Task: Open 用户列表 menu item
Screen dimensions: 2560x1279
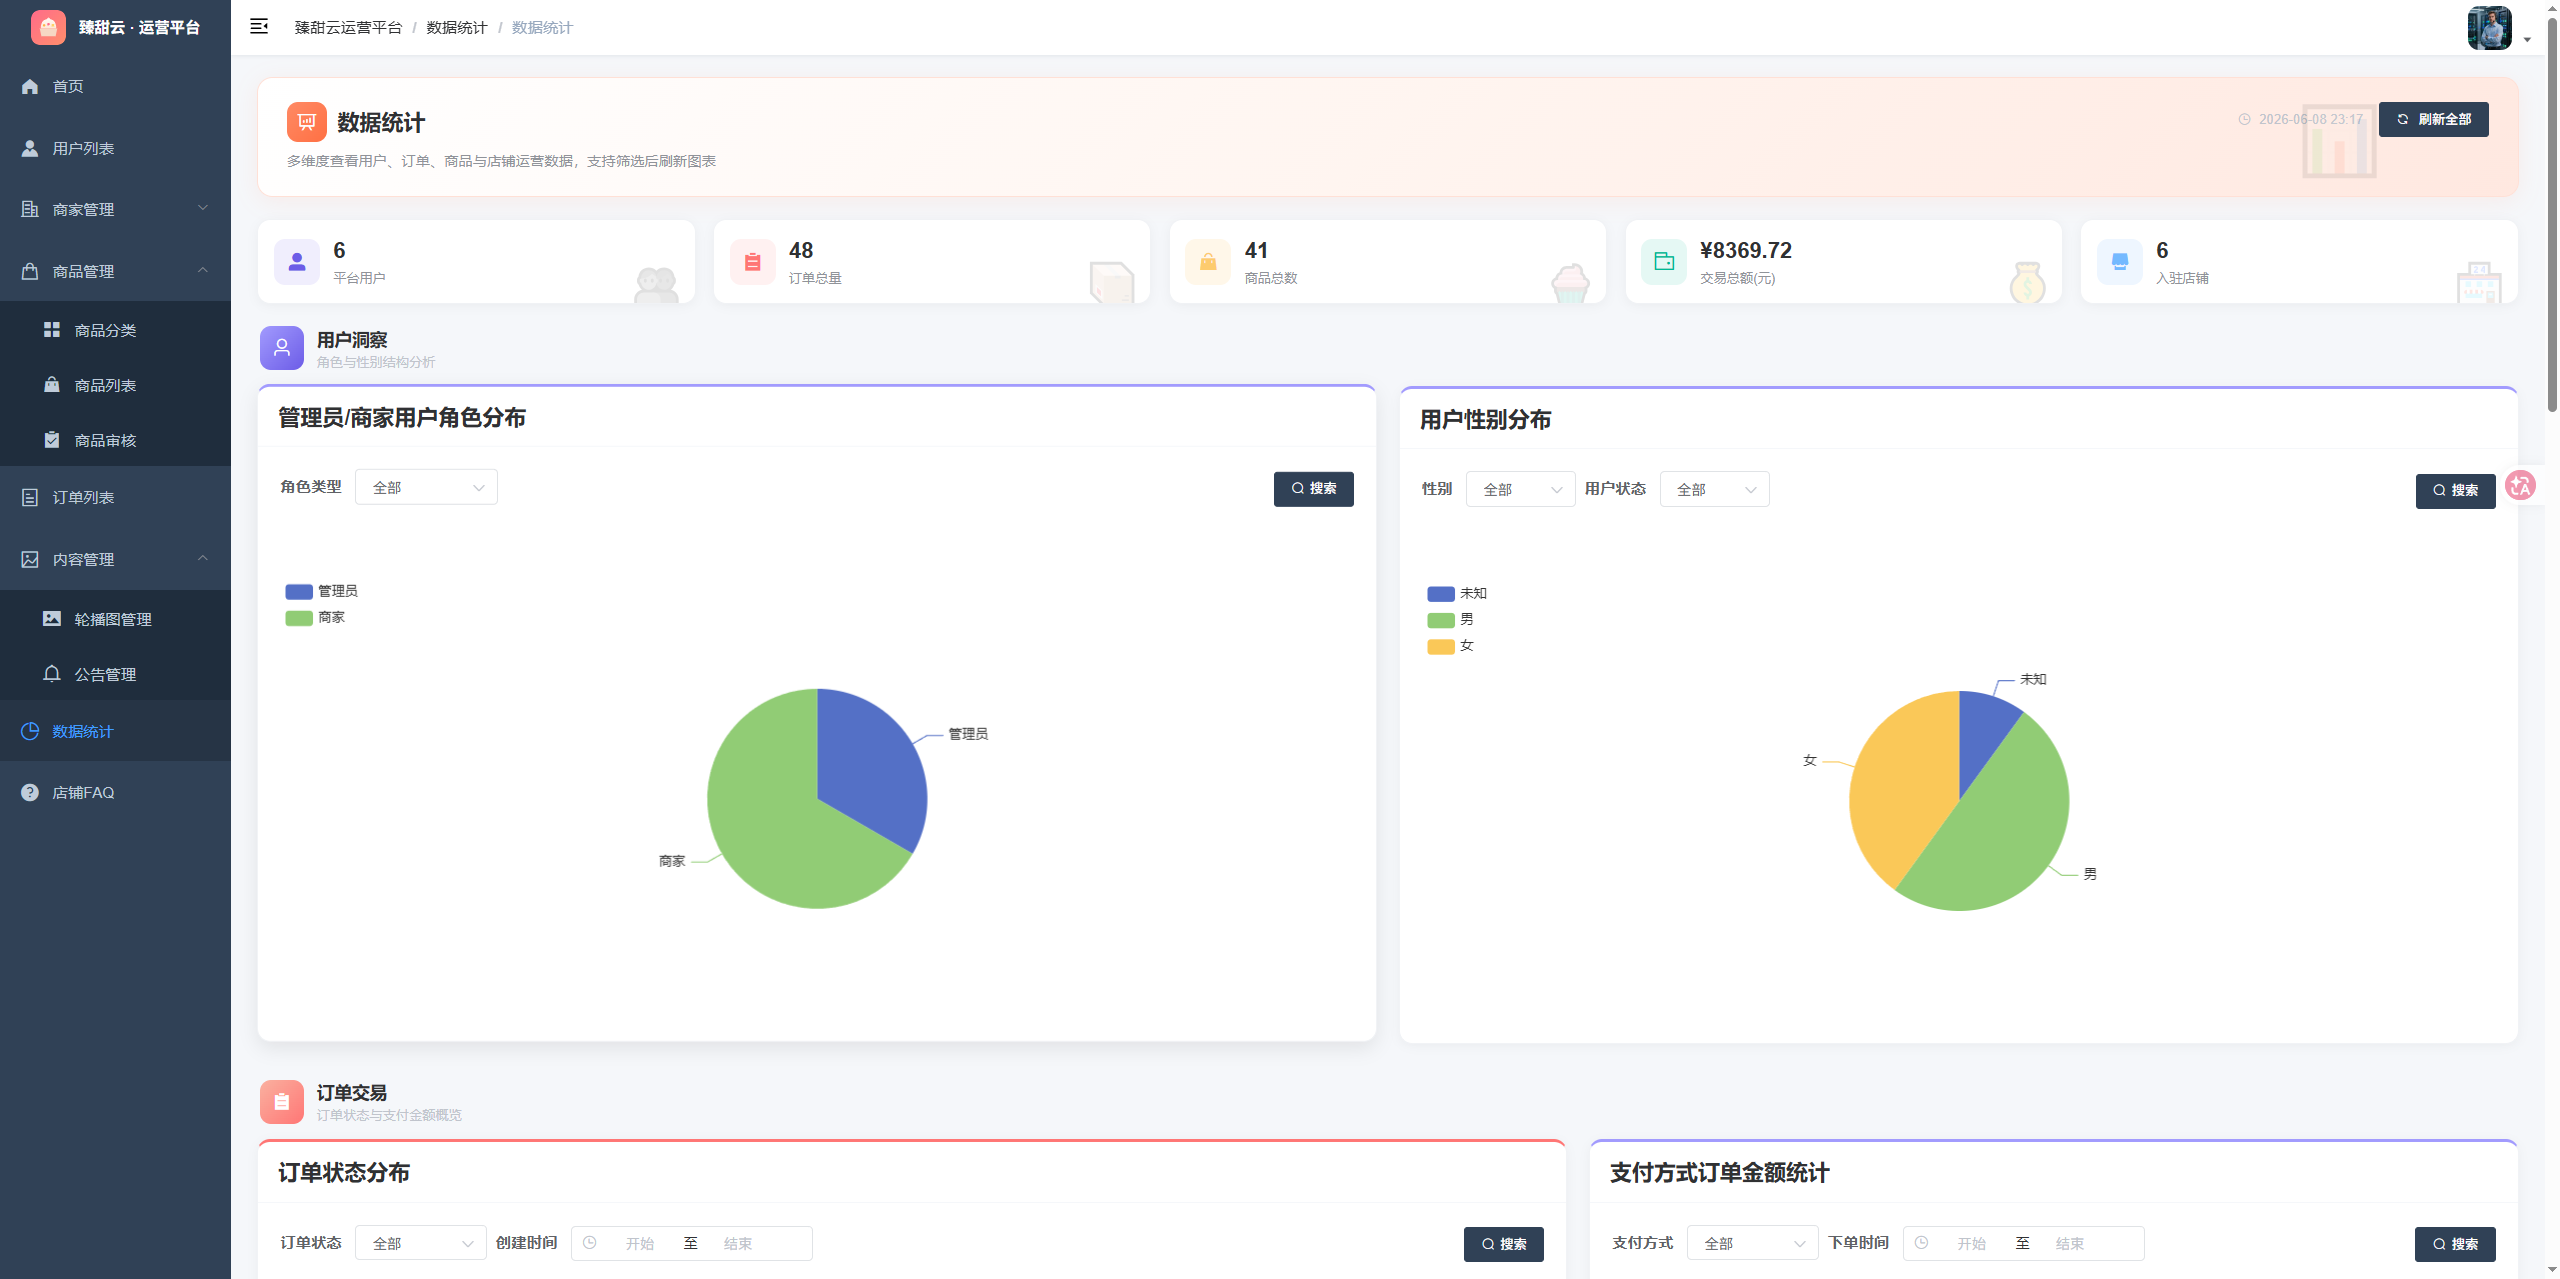Action: (115, 148)
